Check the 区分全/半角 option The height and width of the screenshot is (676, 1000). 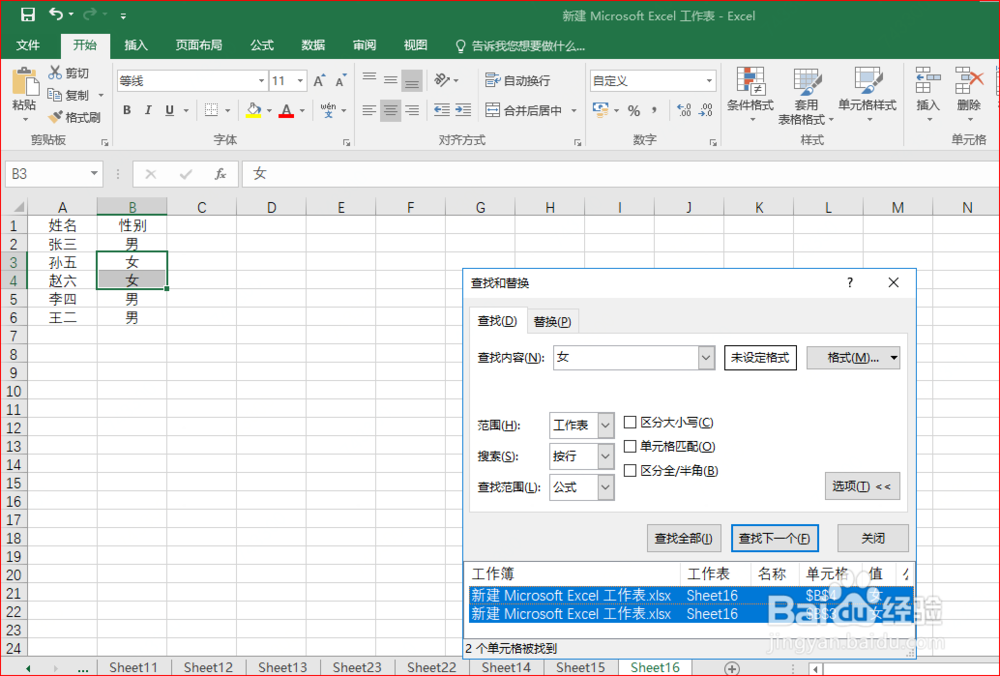click(628, 470)
